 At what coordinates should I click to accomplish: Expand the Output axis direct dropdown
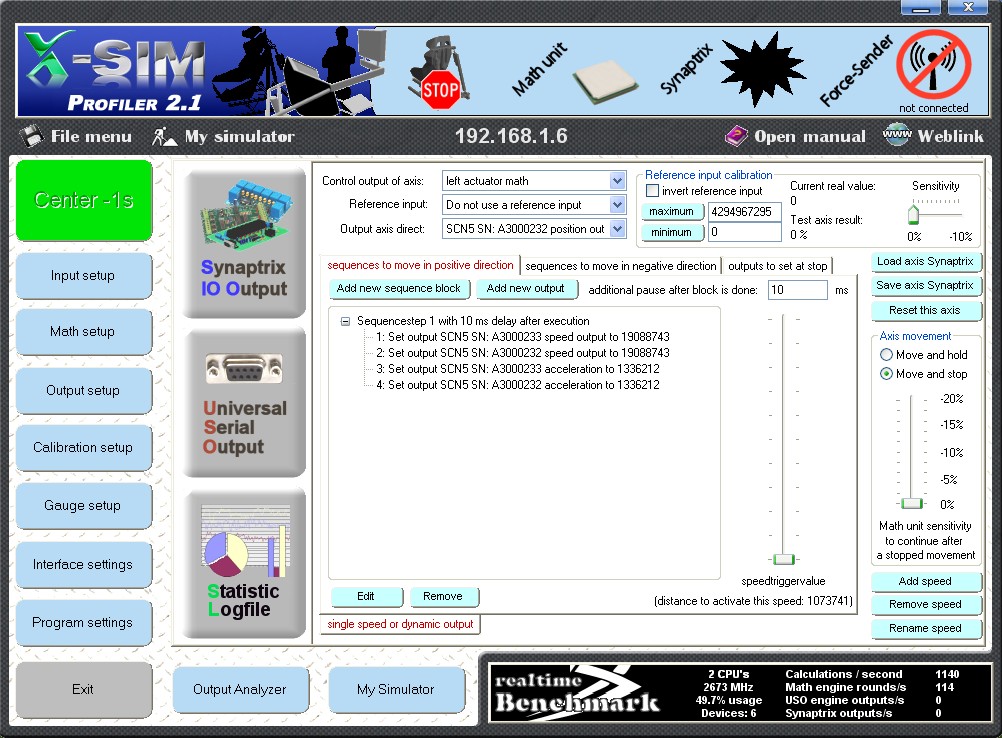(x=617, y=229)
